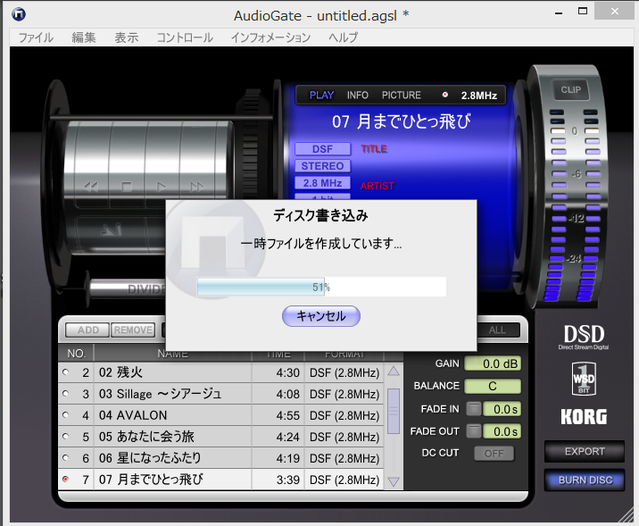Screen dimensions: 639x526
Task: Click the DSD Direct Stream Digital logo
Action: click(x=584, y=337)
